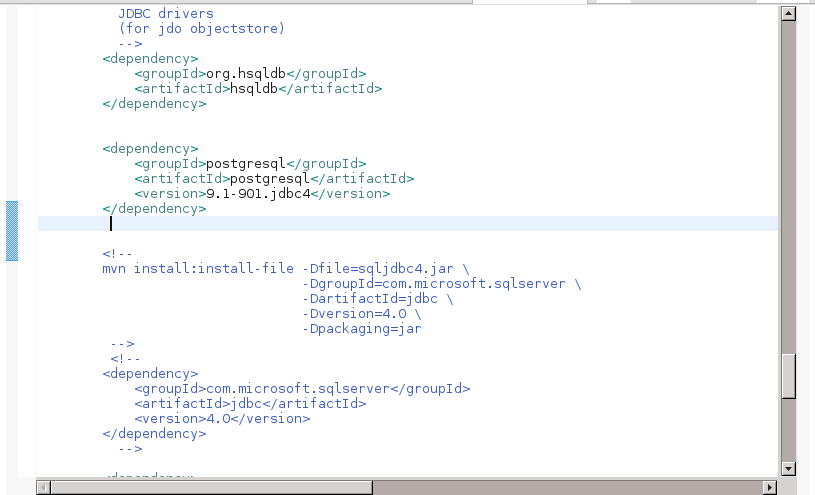Click '-DartifactId=jdbc' line
Image resolution: width=815 pixels, height=495 pixels.
pyautogui.click(x=377, y=299)
